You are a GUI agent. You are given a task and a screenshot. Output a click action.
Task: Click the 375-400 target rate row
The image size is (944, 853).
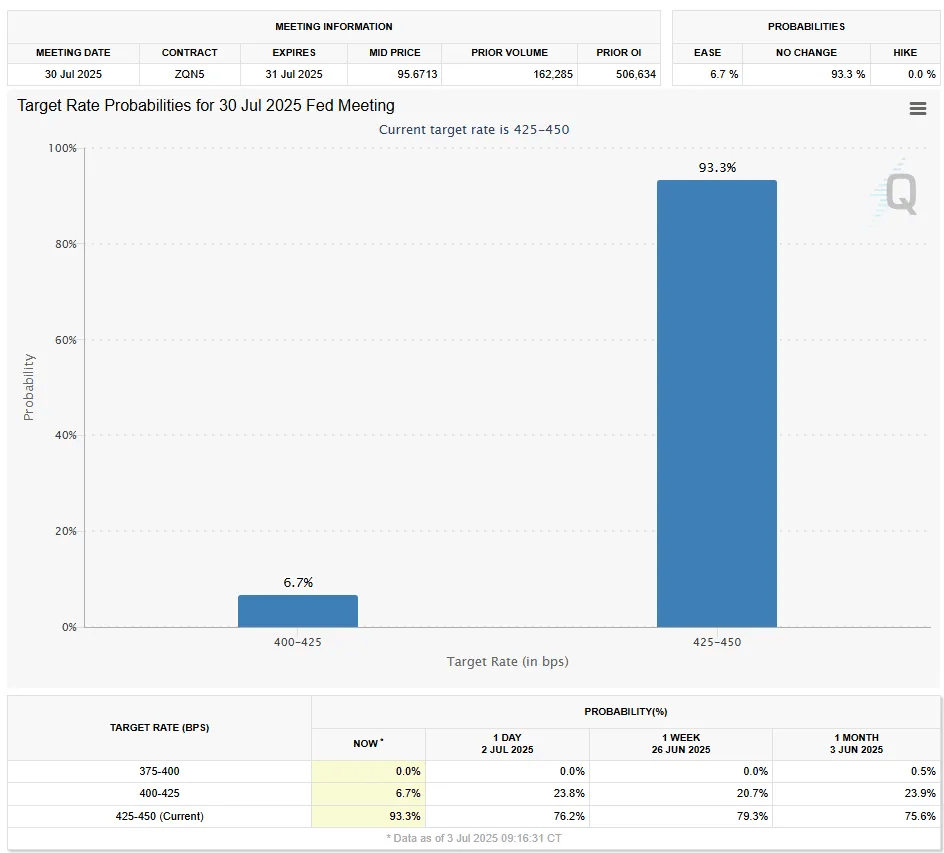coord(160,771)
